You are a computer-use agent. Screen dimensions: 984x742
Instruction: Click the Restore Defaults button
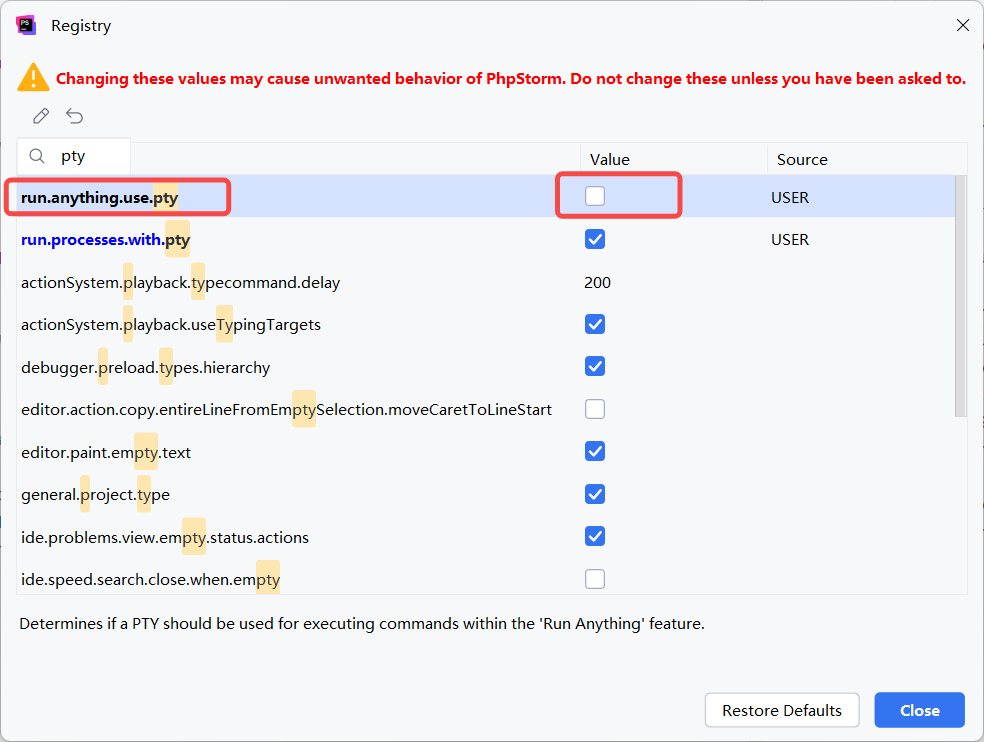coord(782,710)
